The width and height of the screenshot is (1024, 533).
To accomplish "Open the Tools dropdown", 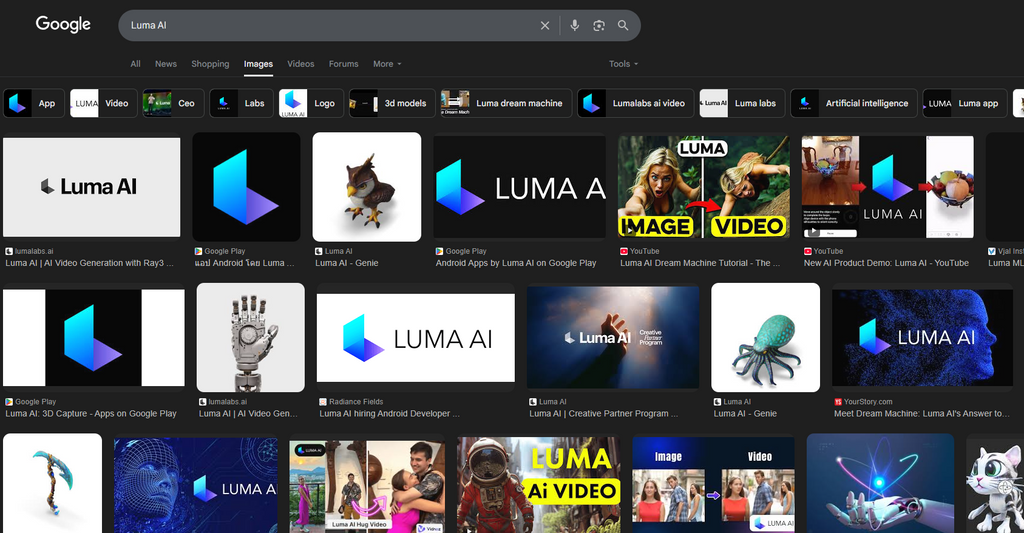I will point(623,64).
